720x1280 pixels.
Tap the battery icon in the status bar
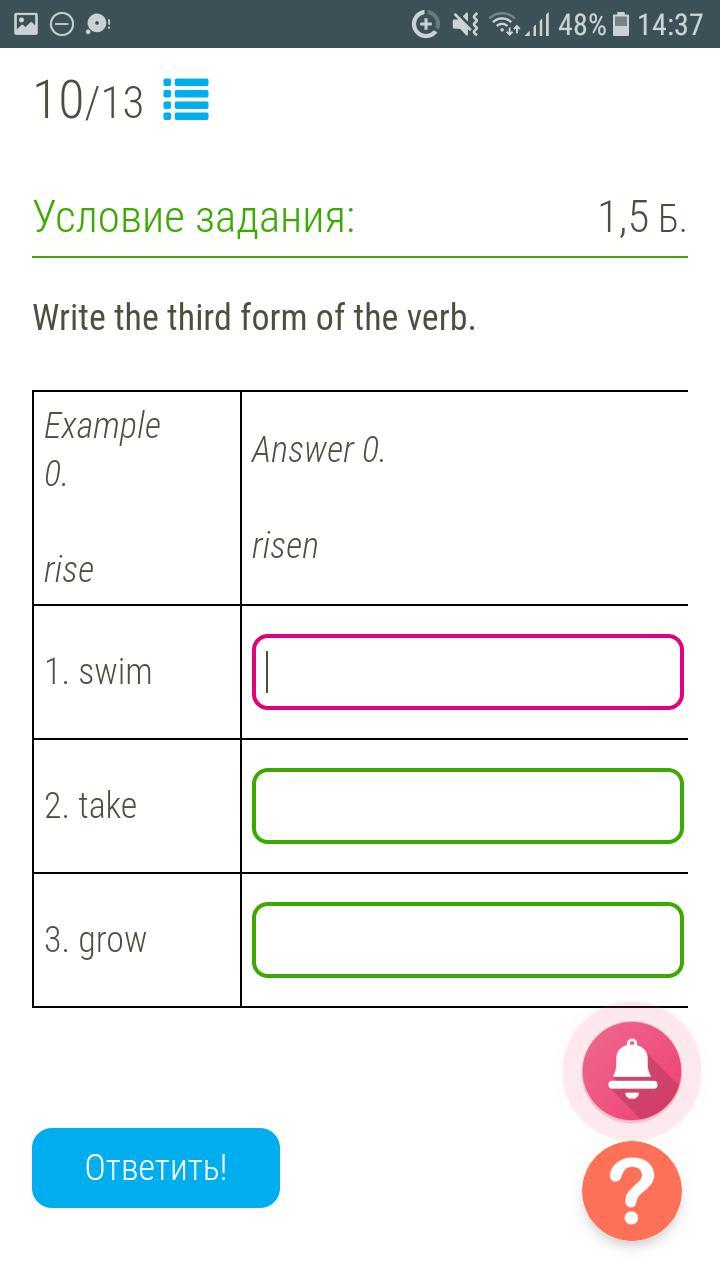point(621,23)
